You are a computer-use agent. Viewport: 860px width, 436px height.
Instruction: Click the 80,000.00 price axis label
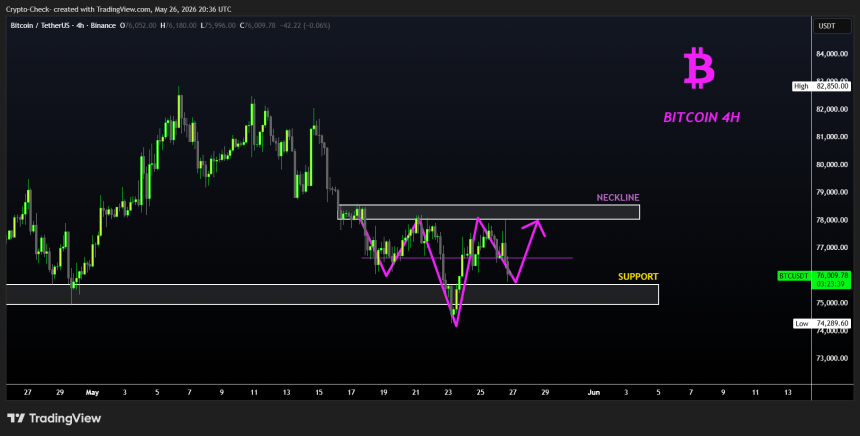pos(831,165)
